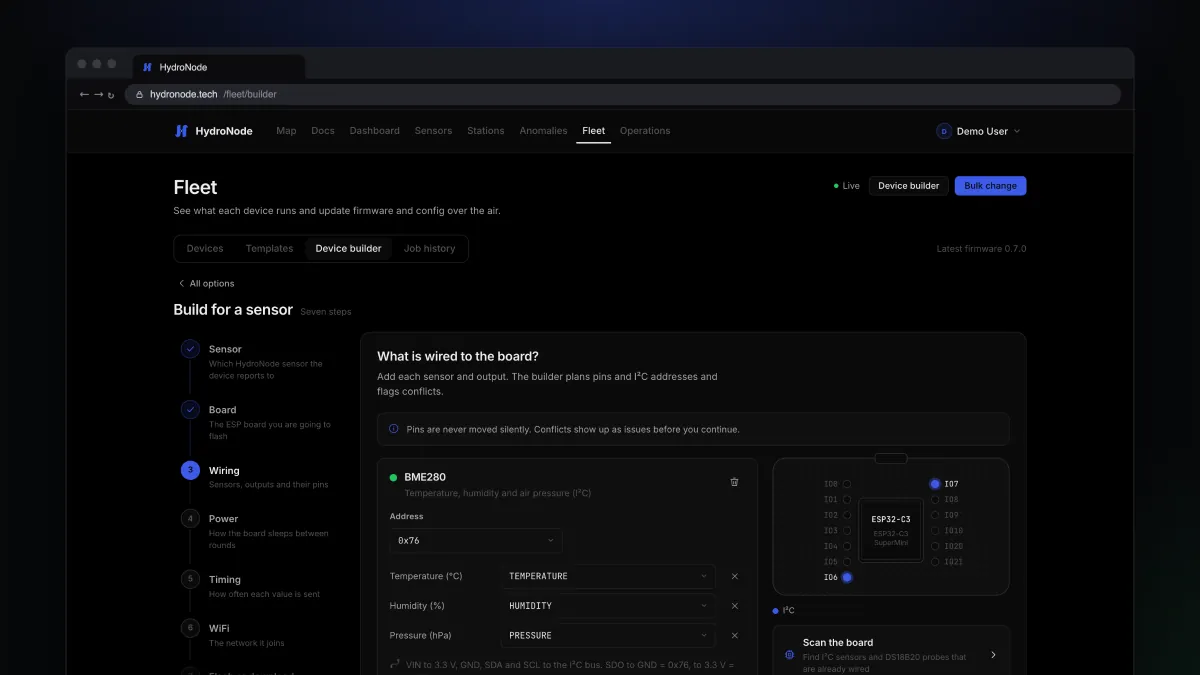The width and height of the screenshot is (1200, 675).
Task: Delete the BME280 sensor with trash icon
Action: click(734, 482)
